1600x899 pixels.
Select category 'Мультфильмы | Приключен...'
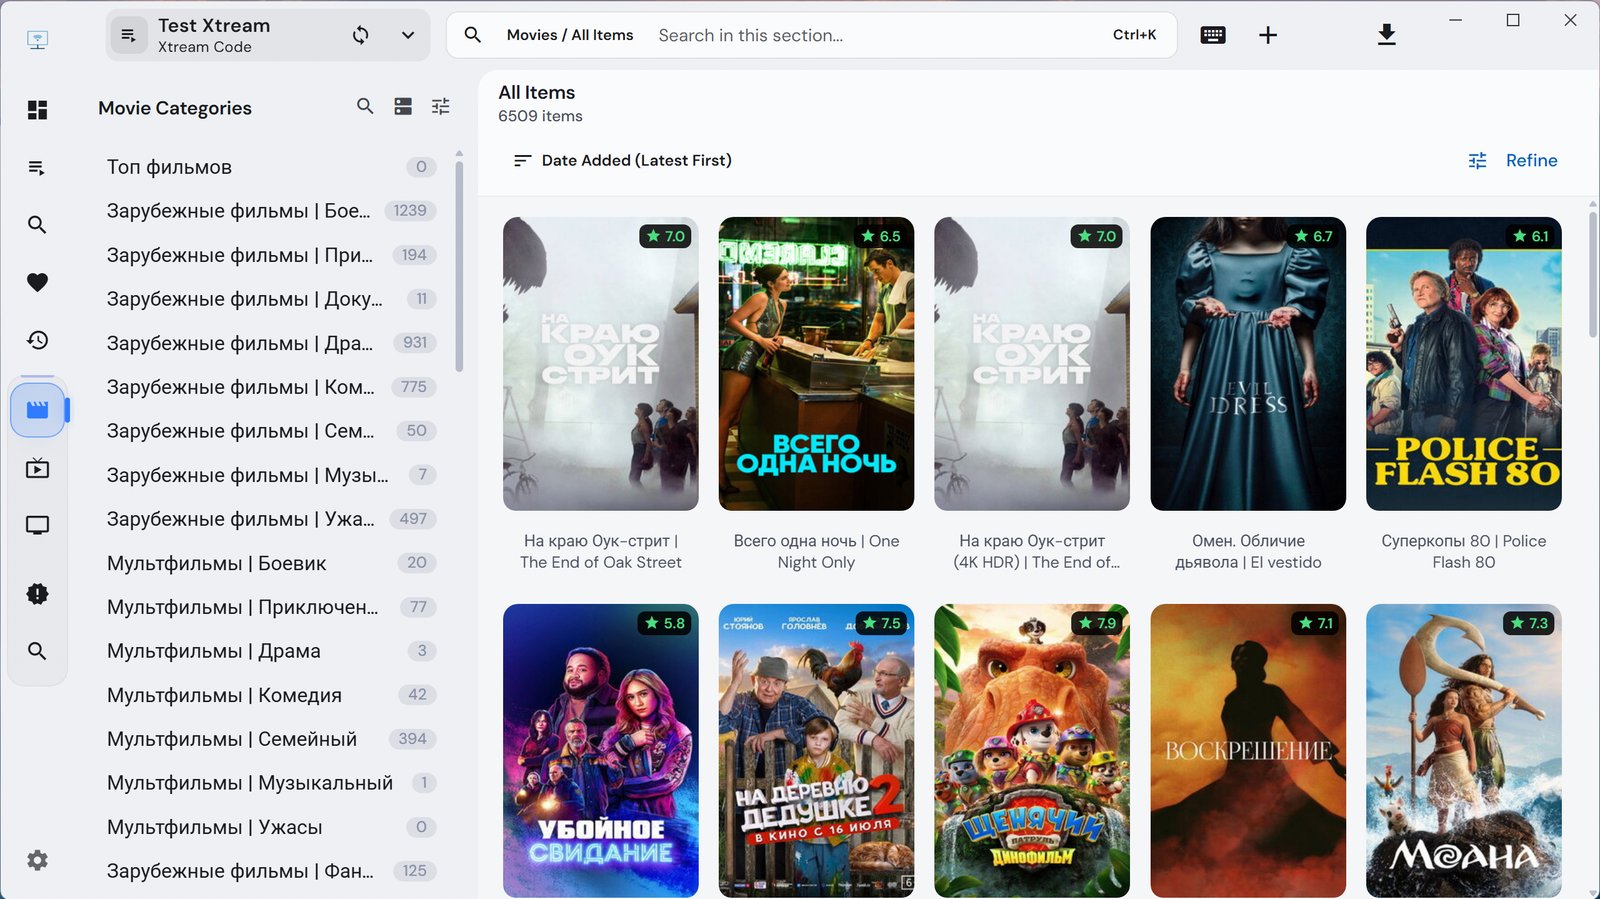270,607
